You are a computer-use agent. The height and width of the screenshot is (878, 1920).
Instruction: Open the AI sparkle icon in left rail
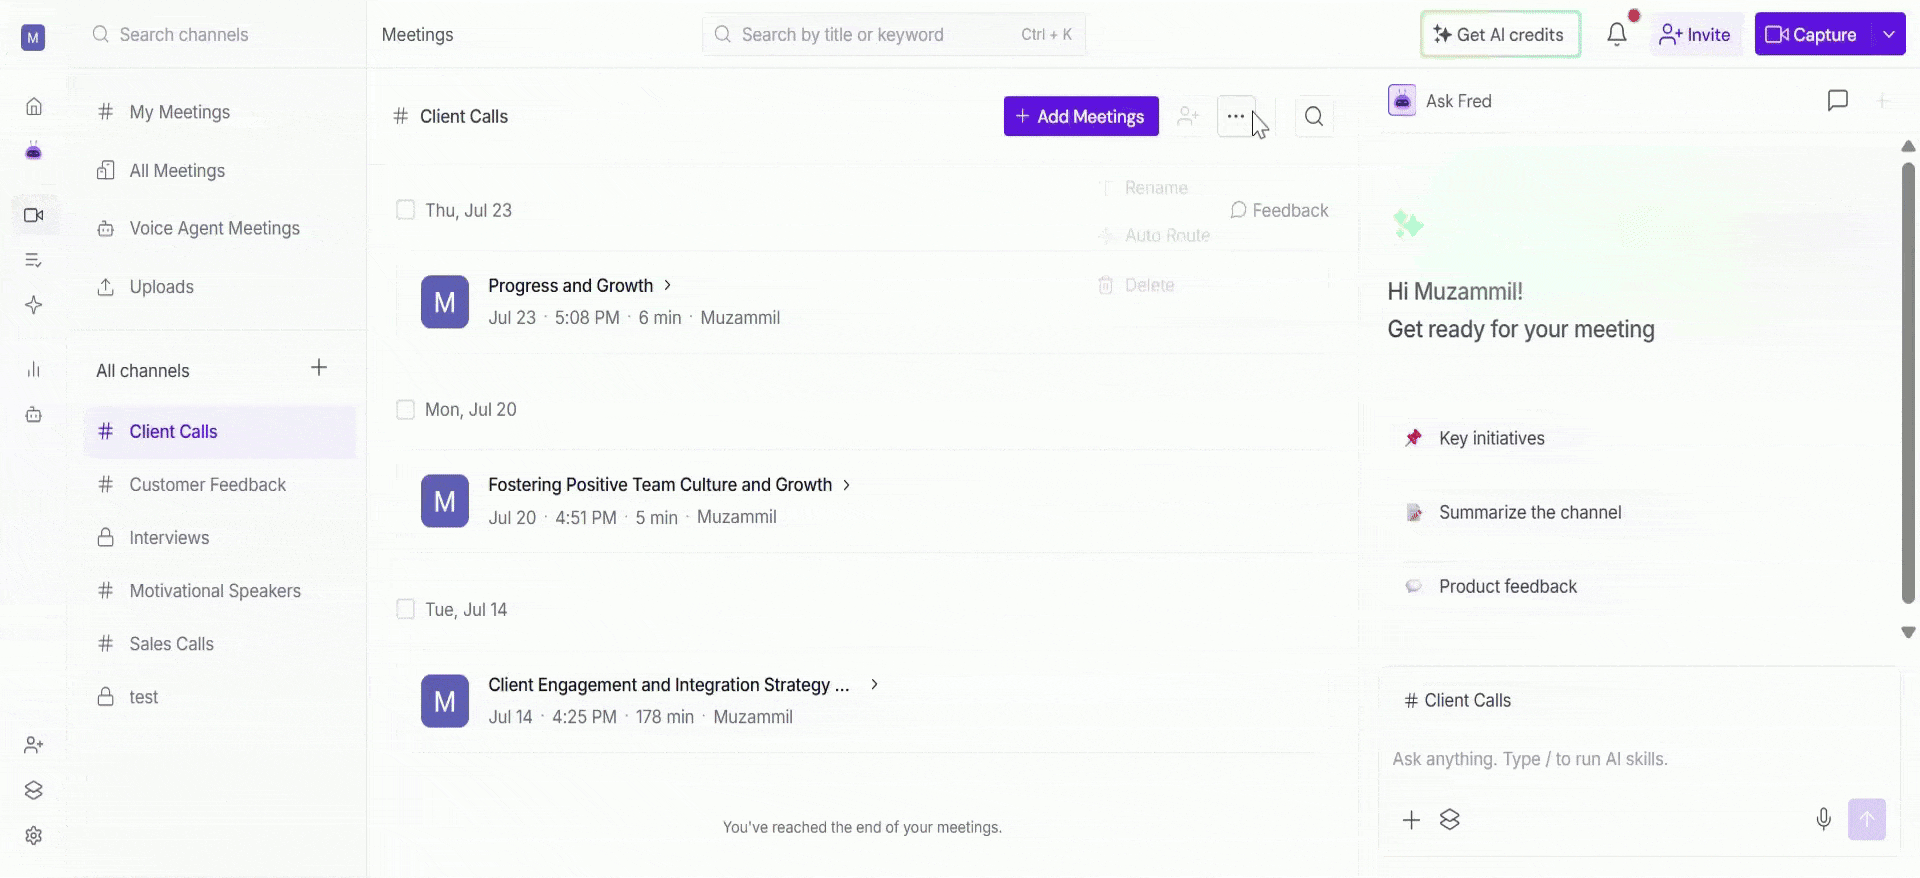point(34,305)
